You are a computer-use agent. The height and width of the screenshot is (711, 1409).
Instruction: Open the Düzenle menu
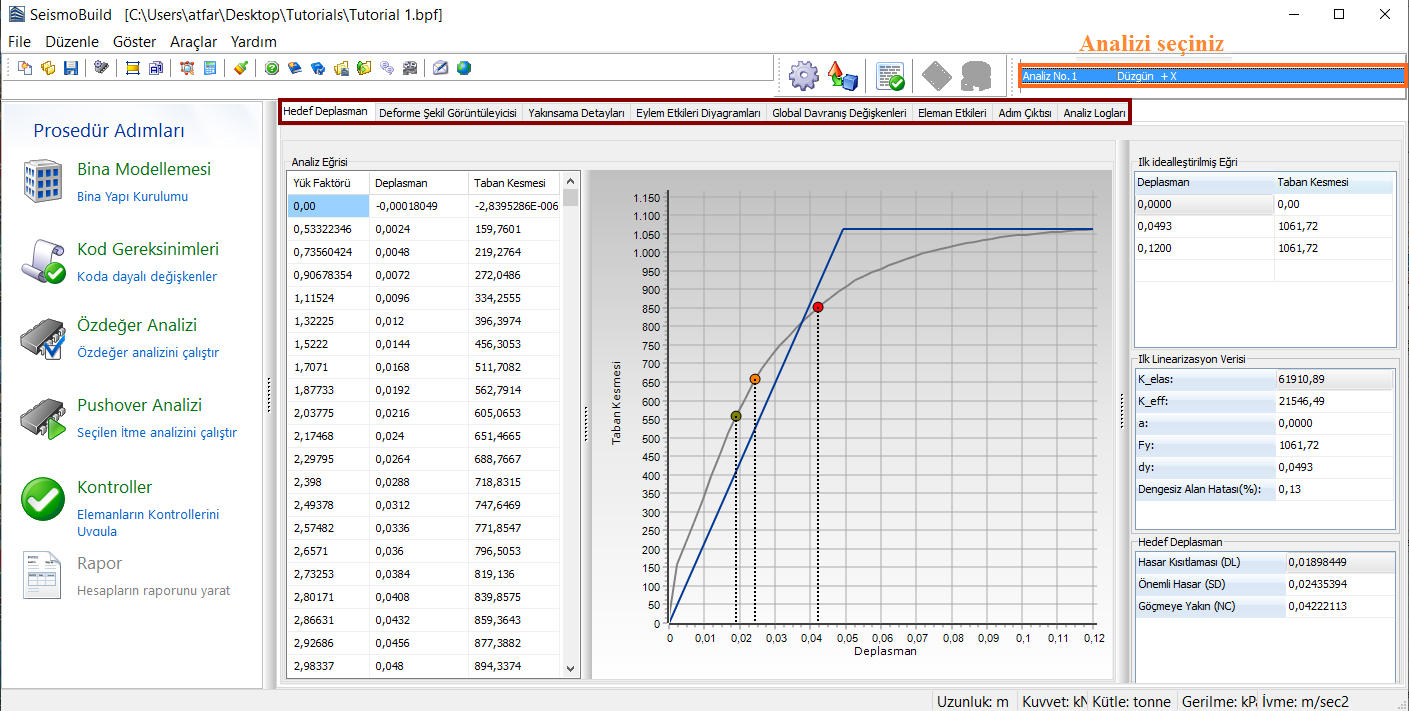click(x=73, y=42)
